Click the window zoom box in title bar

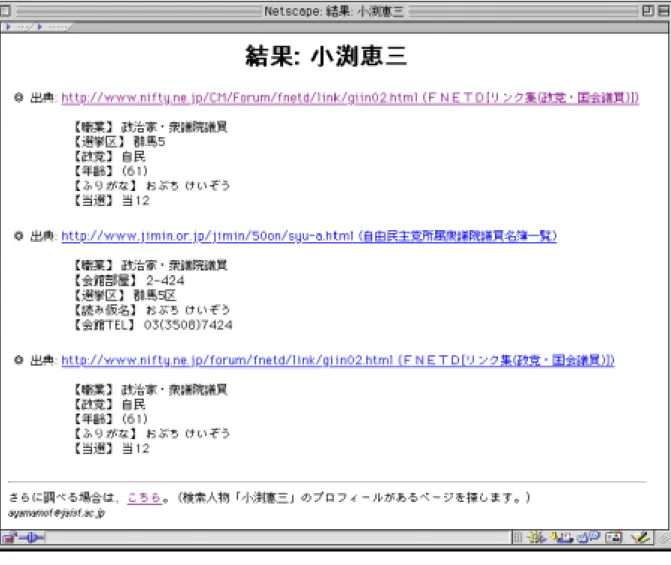click(x=648, y=11)
